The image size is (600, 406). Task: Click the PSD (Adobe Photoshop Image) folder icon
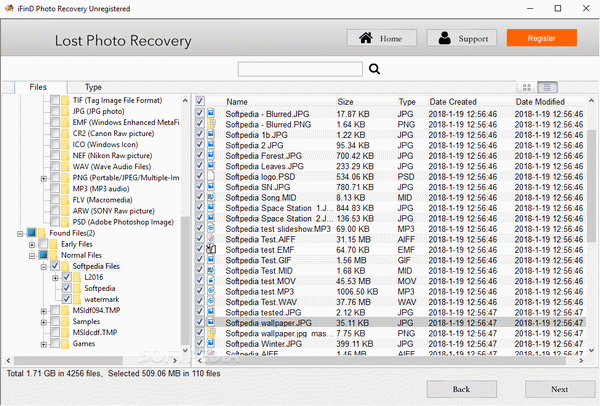65,222
